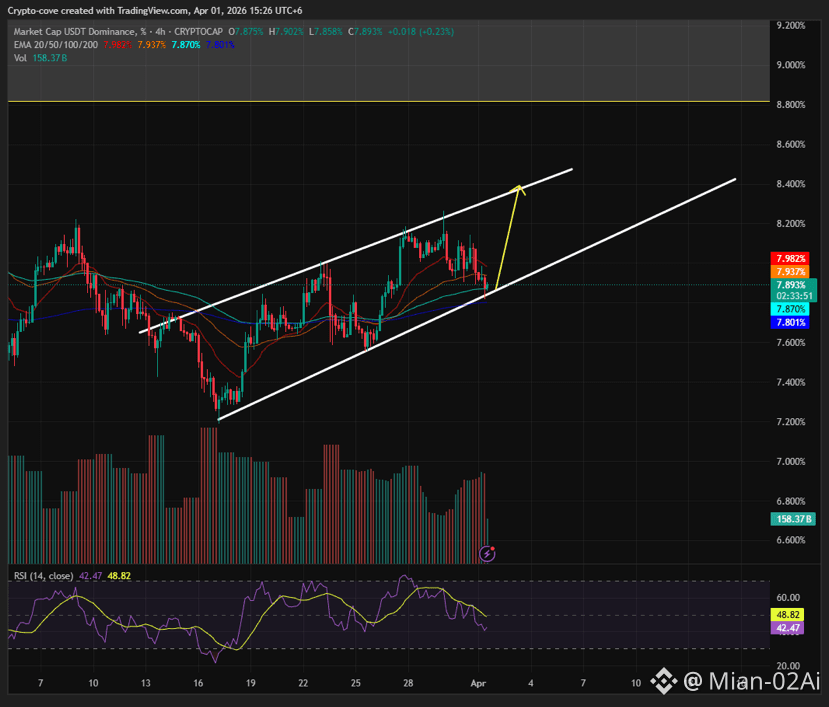829x707 pixels.
Task: Click the orange EMA value 7.937% in legend
Action: pos(152,45)
